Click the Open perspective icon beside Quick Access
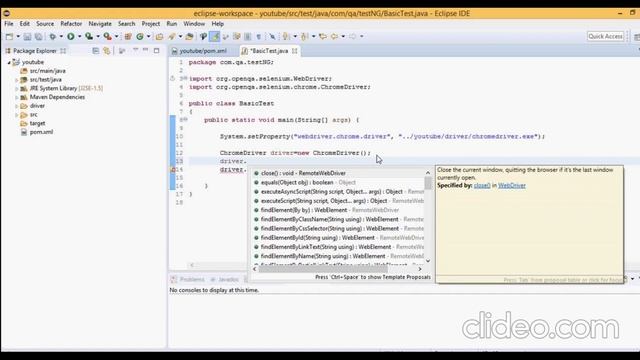 [636, 36]
